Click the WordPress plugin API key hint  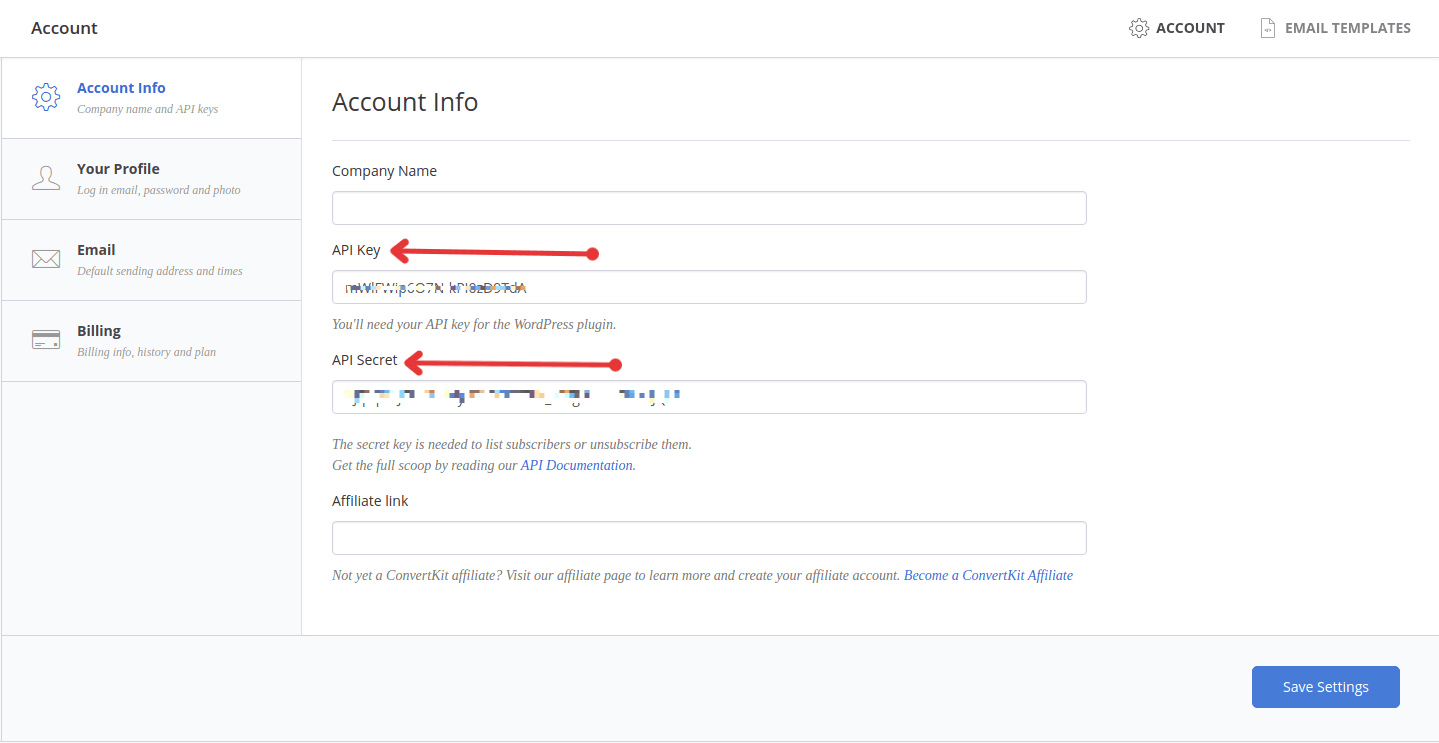pos(474,324)
